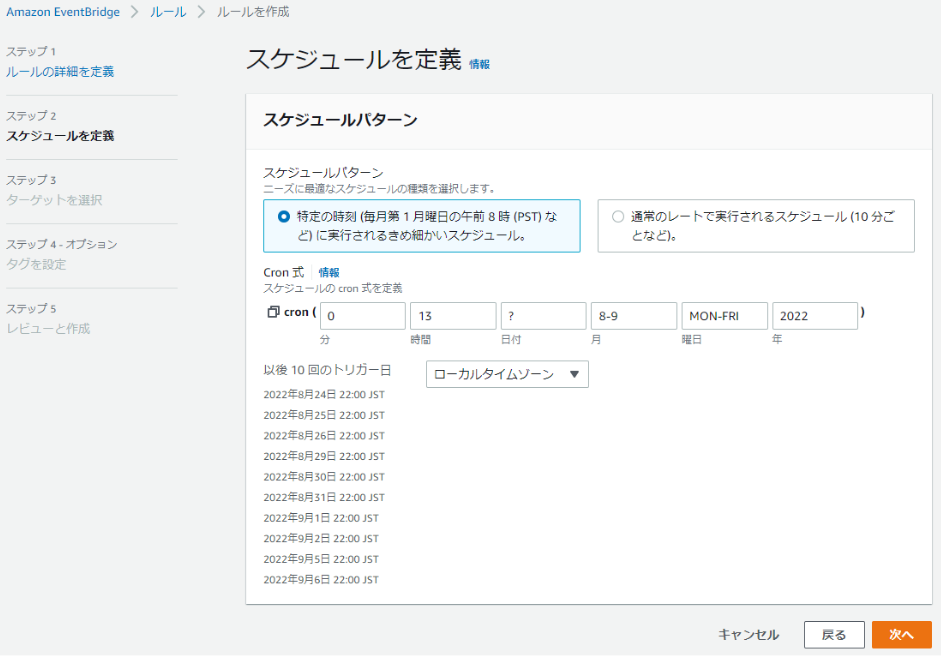Click the dropdown arrow in timezone selector
Screen dimensions: 941x656
pyautogui.click(x=574, y=374)
